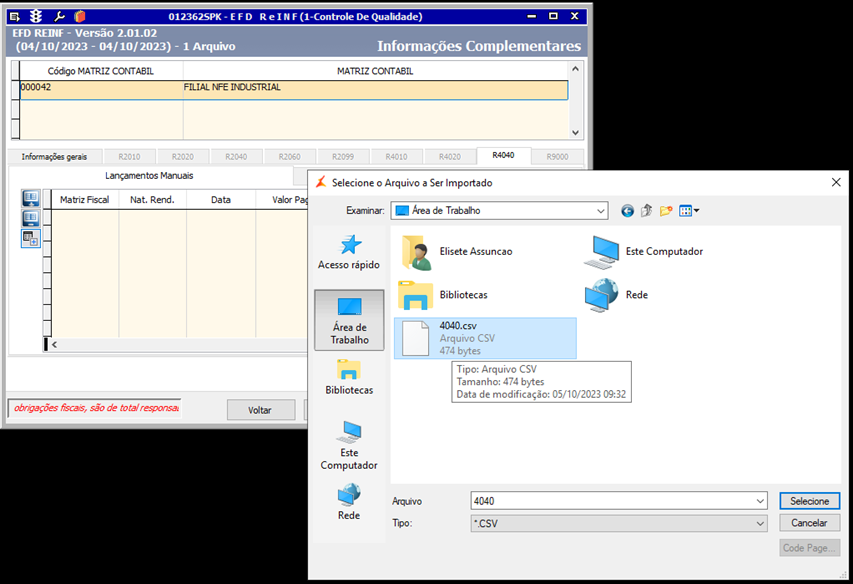Select Este Computador in places sidebar

(349, 445)
